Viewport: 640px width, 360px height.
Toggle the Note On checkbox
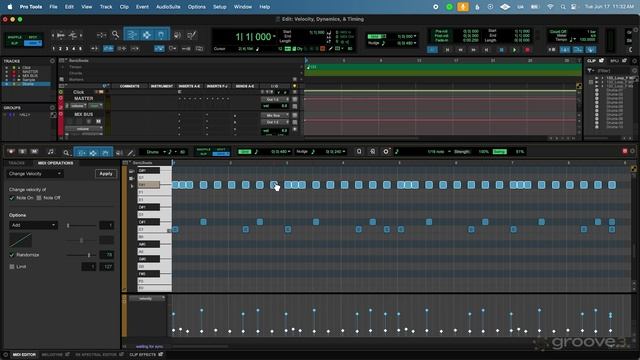tap(12, 198)
